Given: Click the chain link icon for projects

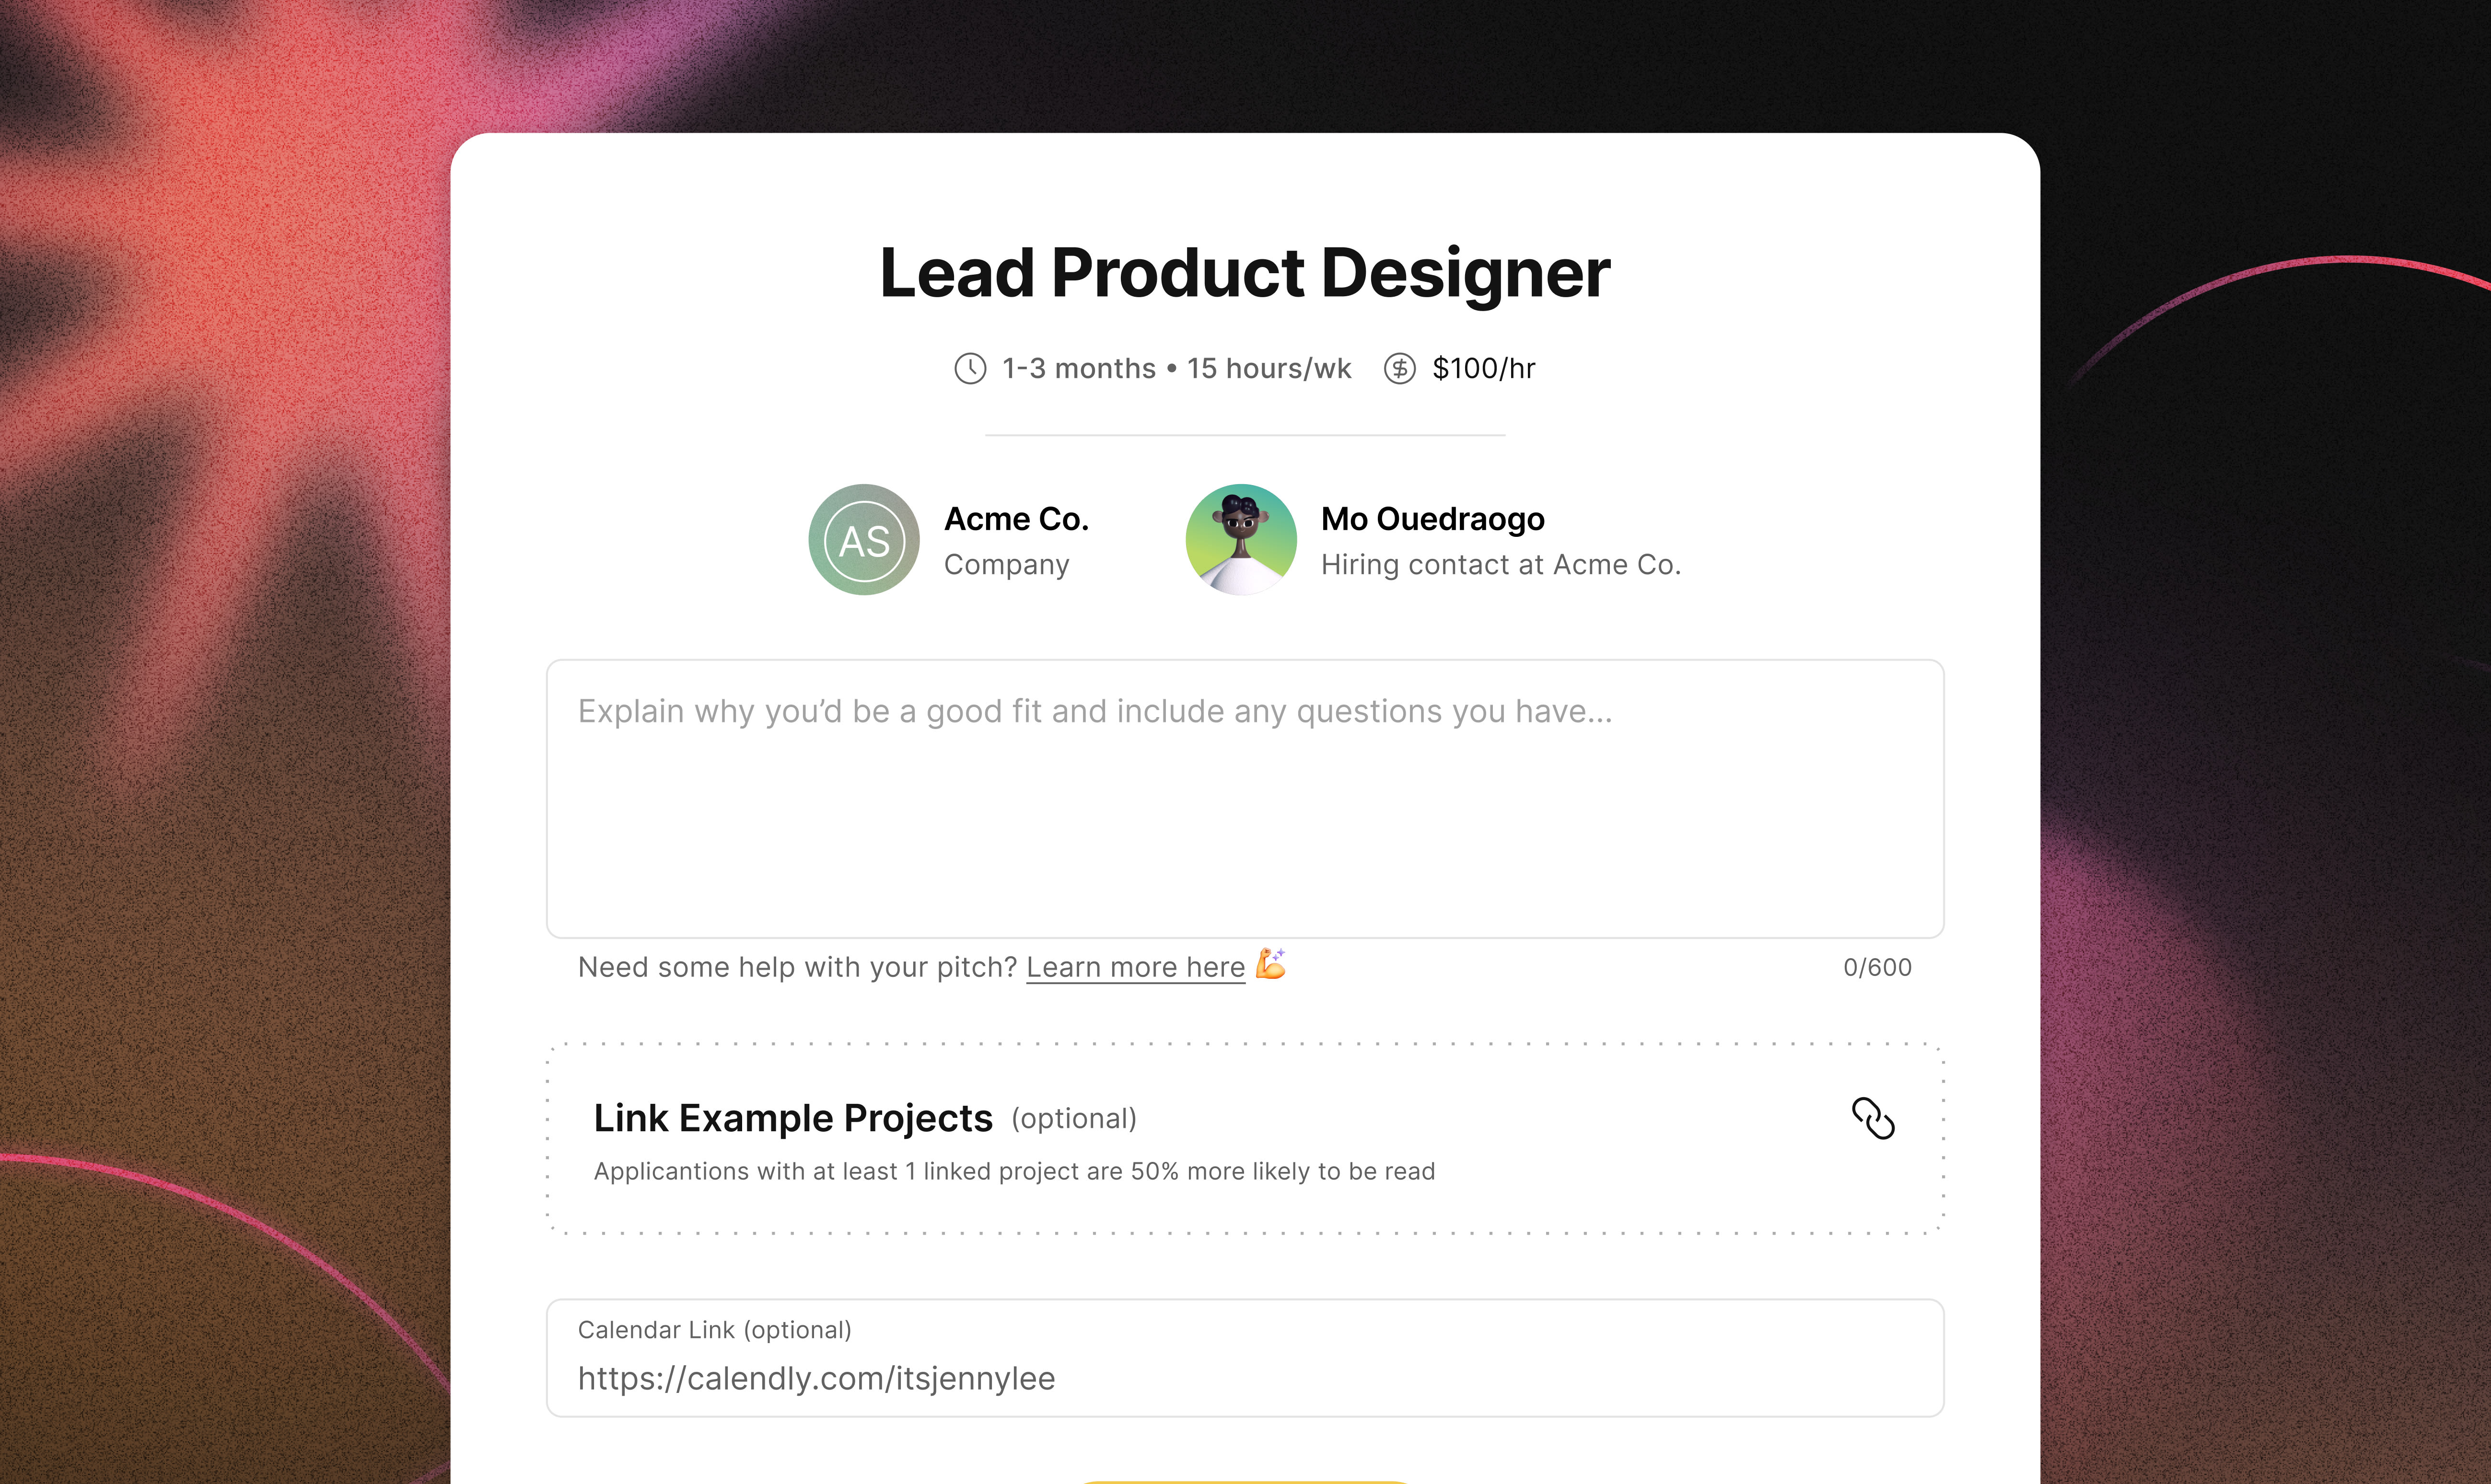Looking at the screenshot, I should click(1873, 1118).
